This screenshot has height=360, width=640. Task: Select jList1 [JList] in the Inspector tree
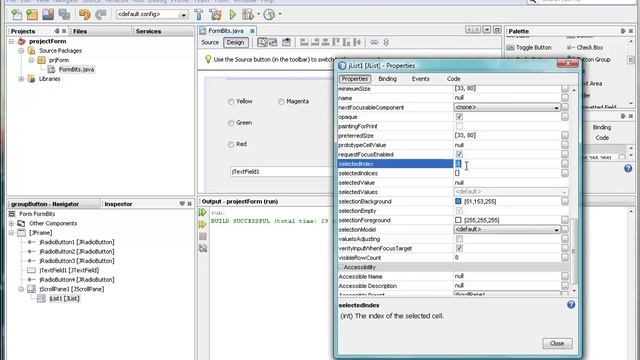[64, 298]
